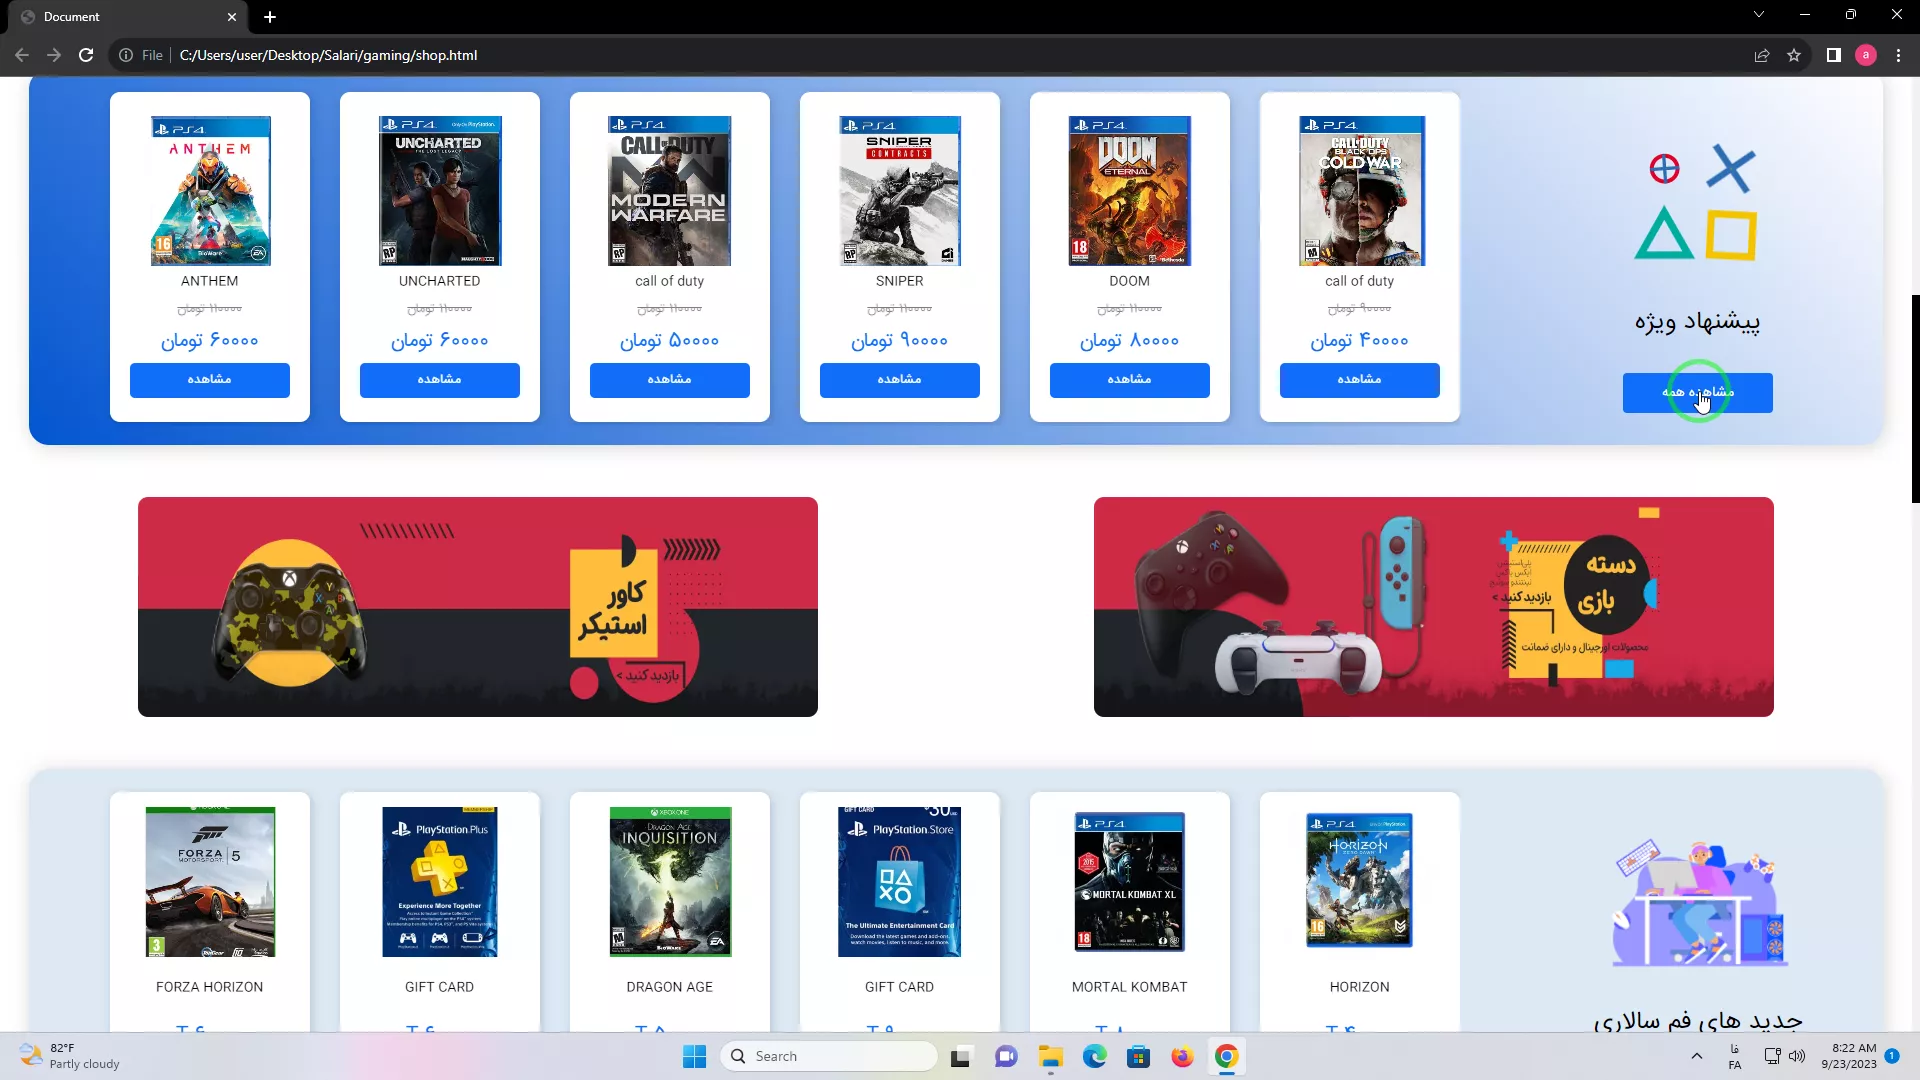This screenshot has height=1080, width=1920.
Task: Reload the page with the refresh icon
Action: tap(86, 55)
